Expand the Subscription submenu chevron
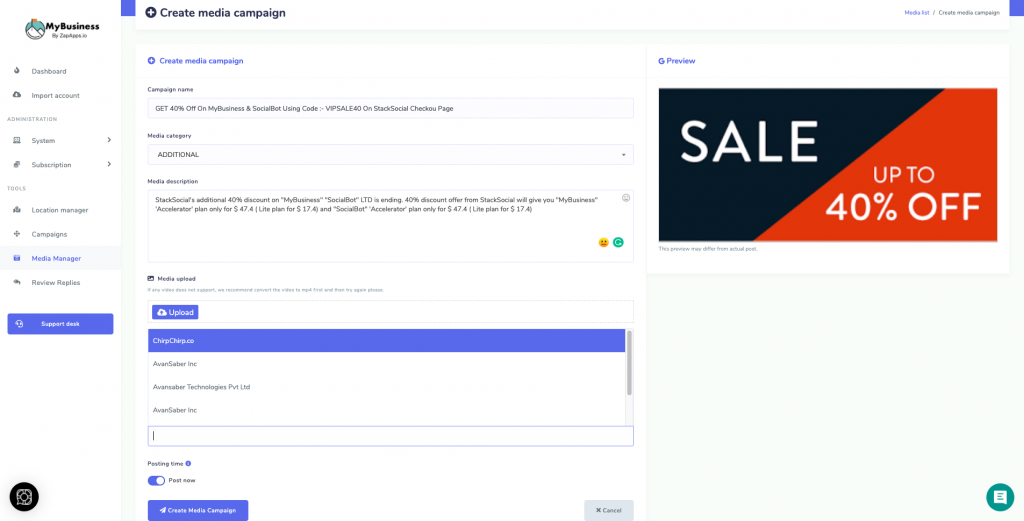This screenshot has height=521, width=1024. tap(109, 164)
